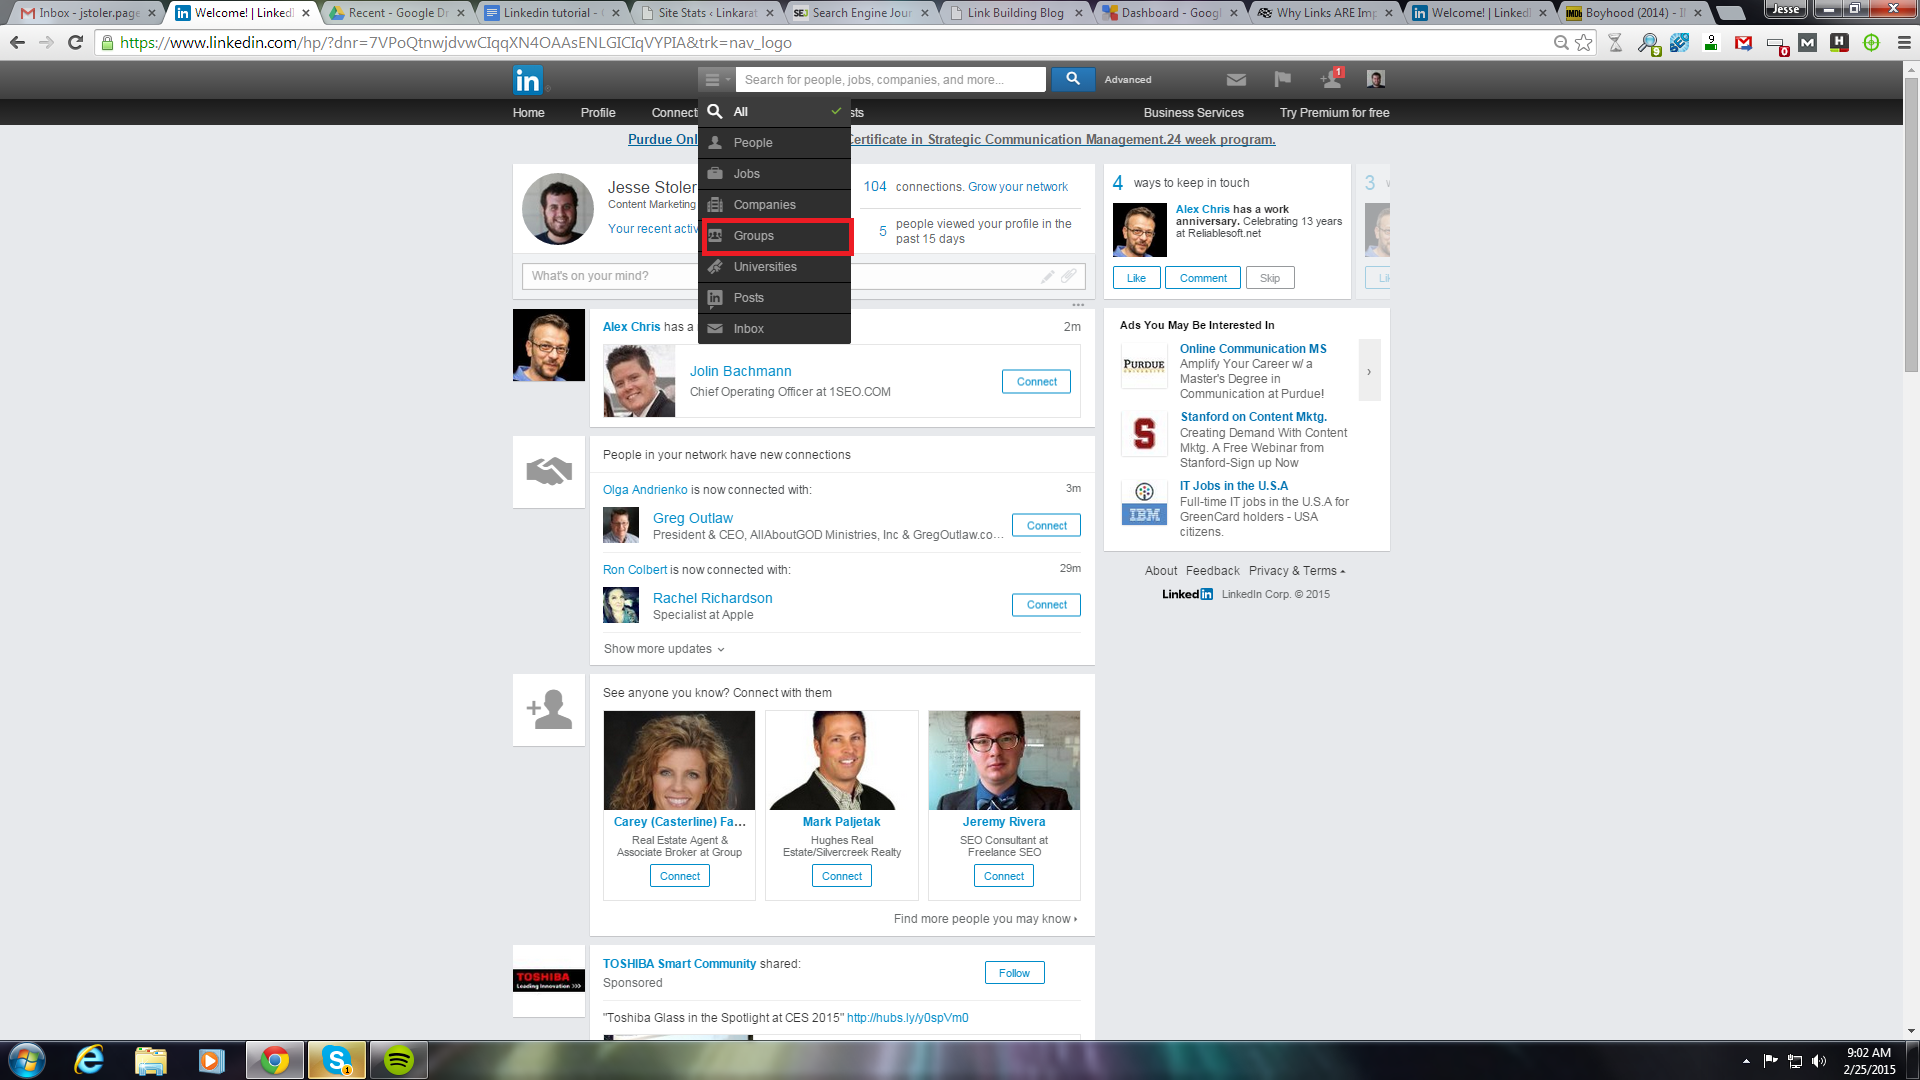Screen dimensions: 1920x1080
Task: Click Try Premium for free
Action: 1334,113
